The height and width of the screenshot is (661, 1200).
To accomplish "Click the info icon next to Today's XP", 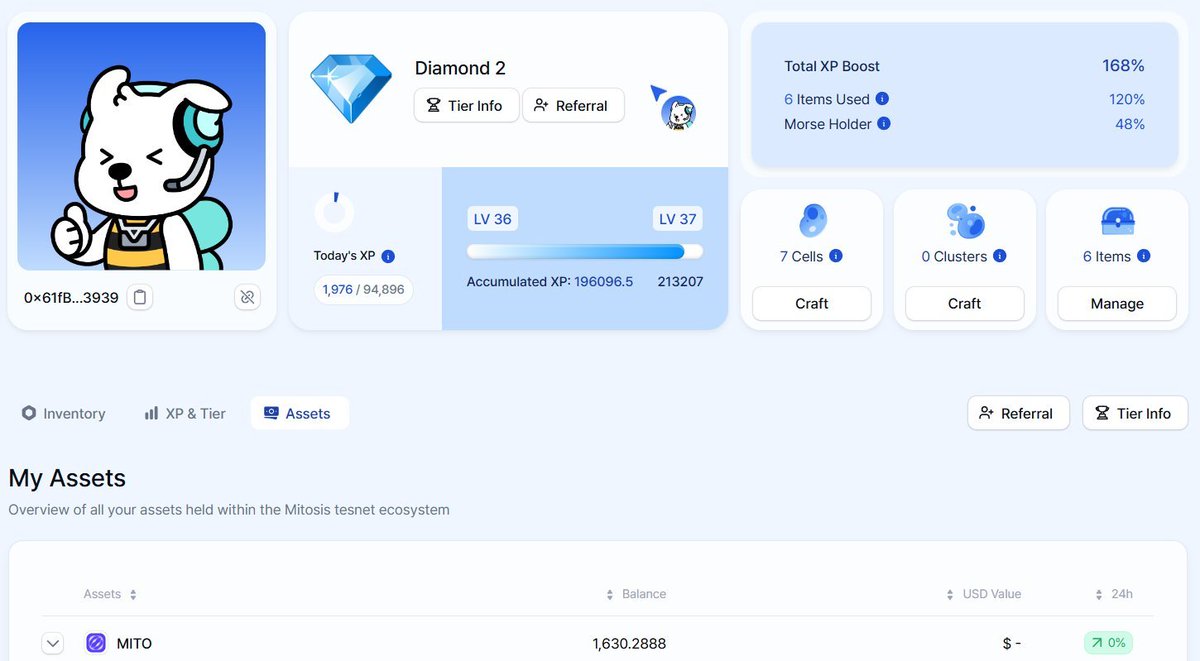I will (388, 256).
